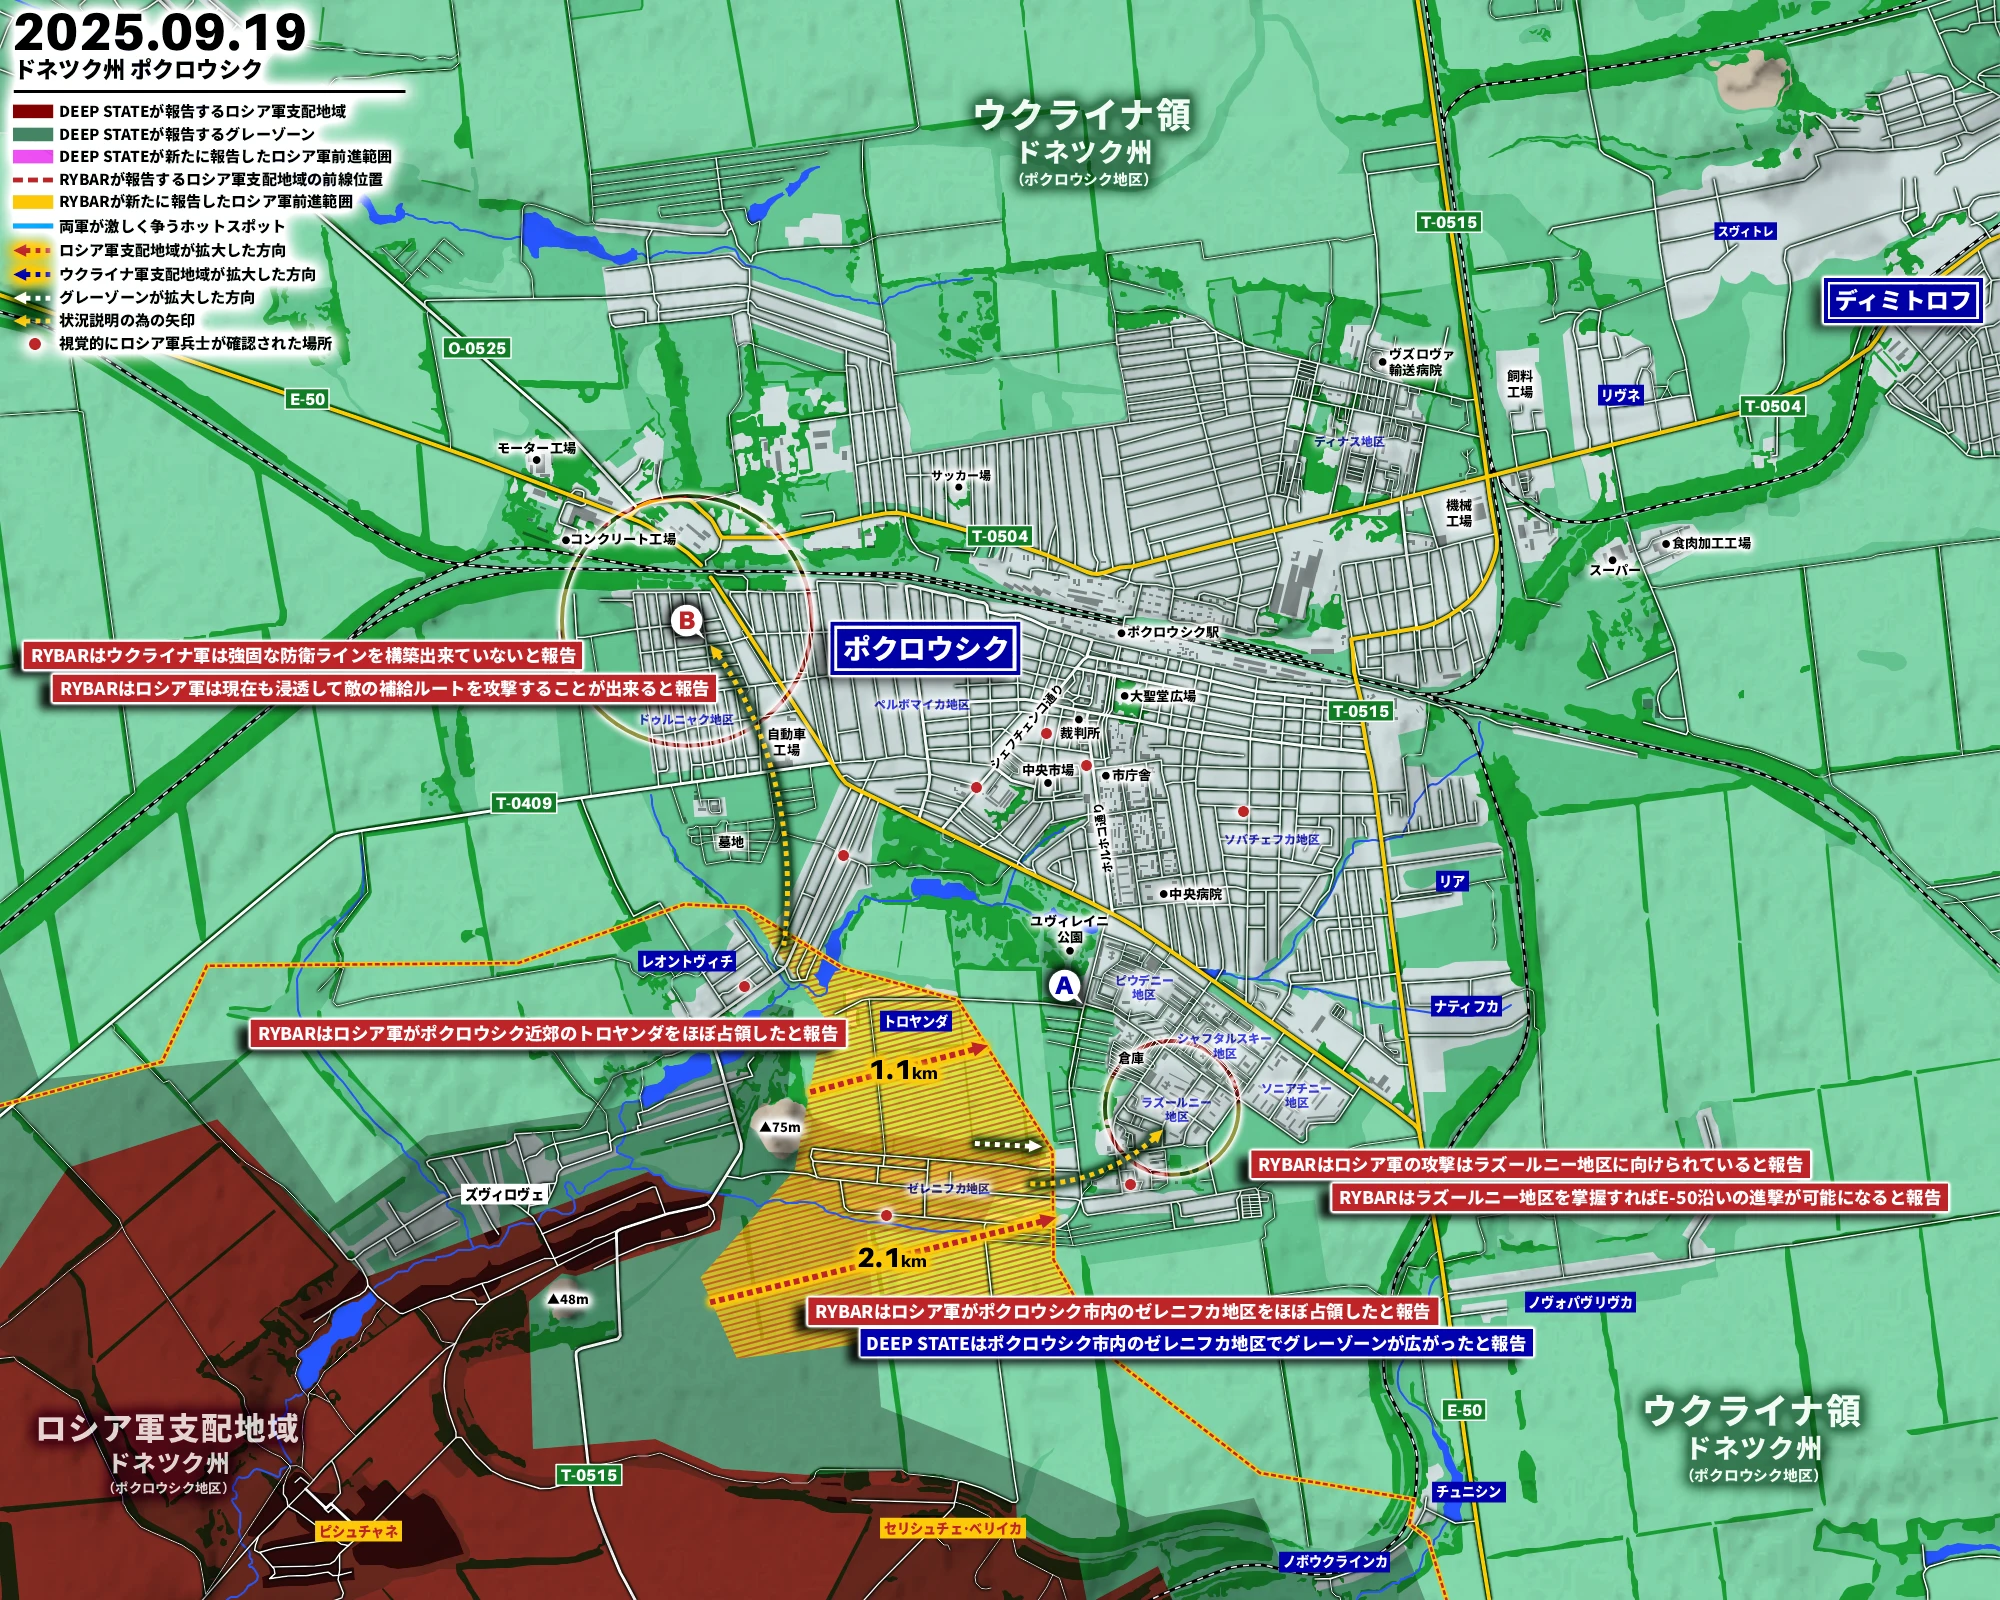This screenshot has width=2000, height=1600.
Task: Click the ポクロウシク city label
Action: point(925,648)
